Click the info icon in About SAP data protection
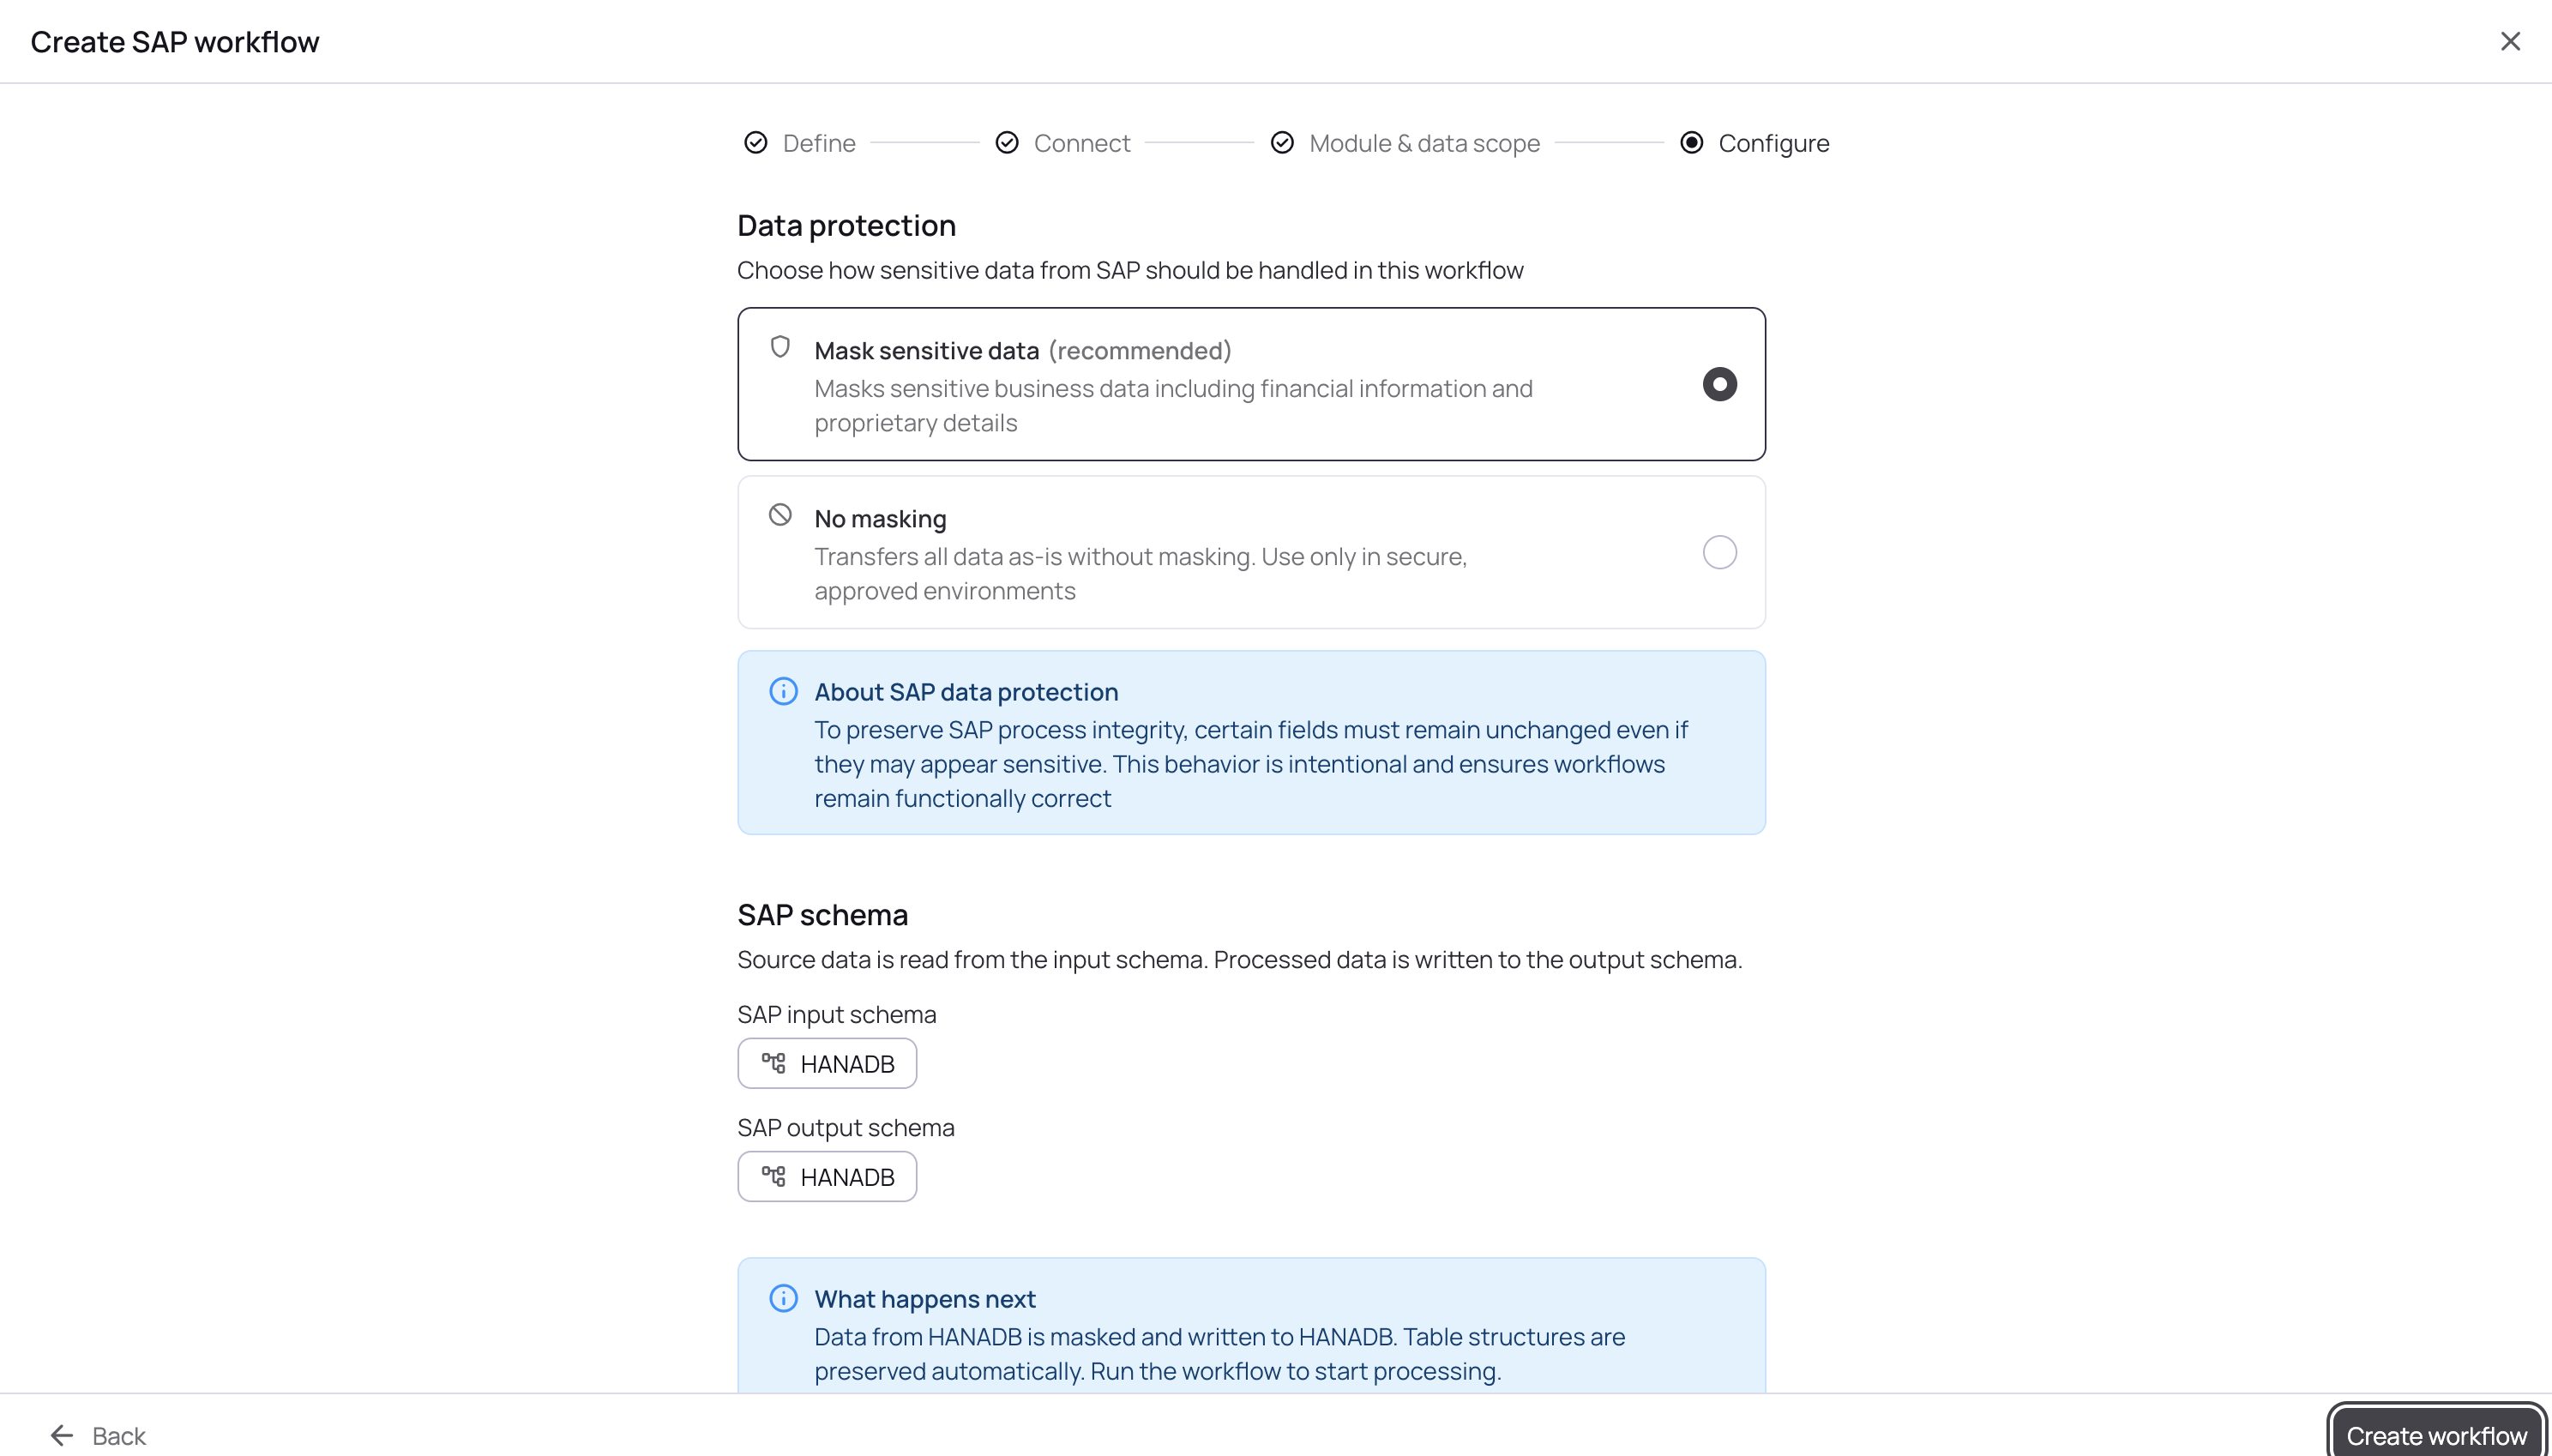Screen dimensions: 2552x1456 pos(783,691)
